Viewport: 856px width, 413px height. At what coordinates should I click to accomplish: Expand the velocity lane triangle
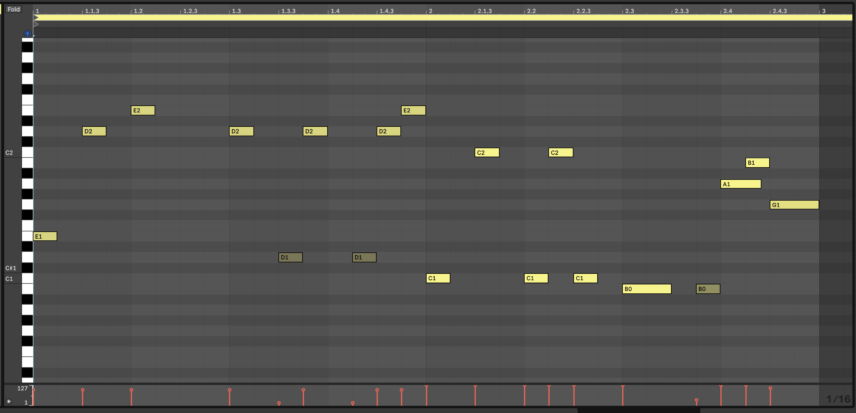pyautogui.click(x=9, y=401)
